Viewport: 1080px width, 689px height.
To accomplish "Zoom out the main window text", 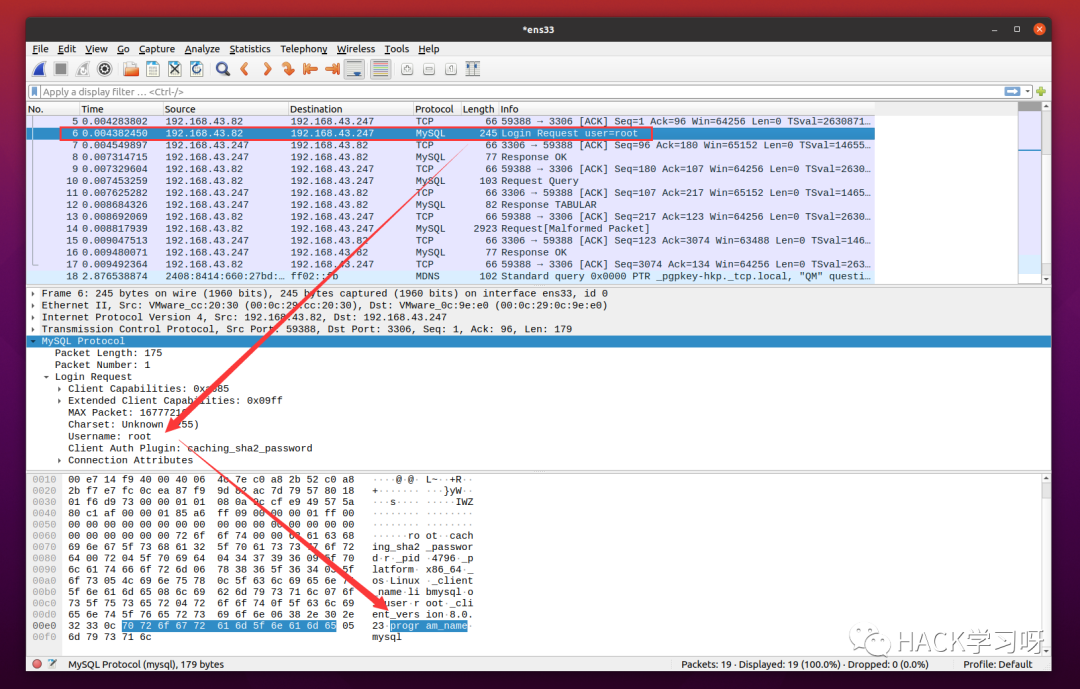I will pos(429,69).
